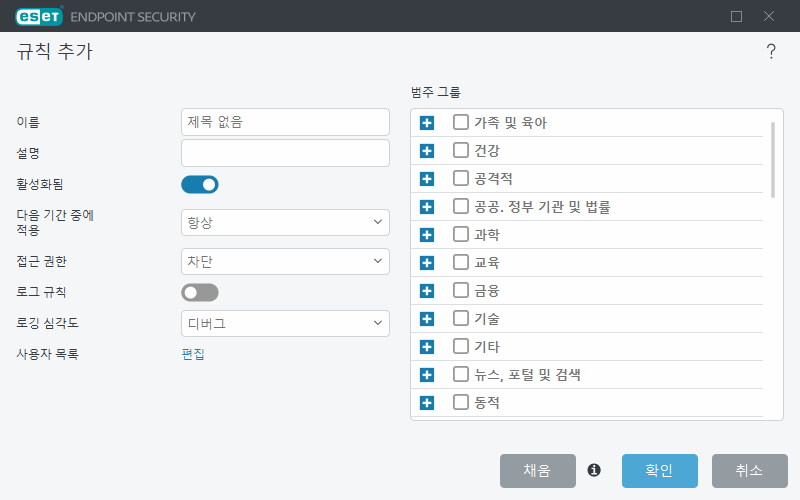
Task: Check the 뉴스, 포털 및 검색 checkbox
Action: point(461,374)
